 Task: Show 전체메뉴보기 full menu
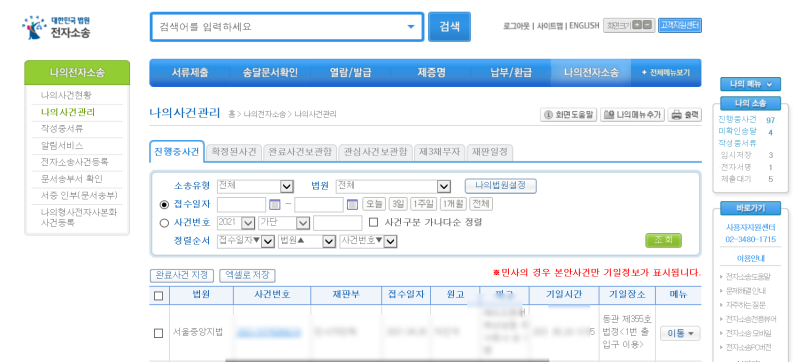pos(666,73)
